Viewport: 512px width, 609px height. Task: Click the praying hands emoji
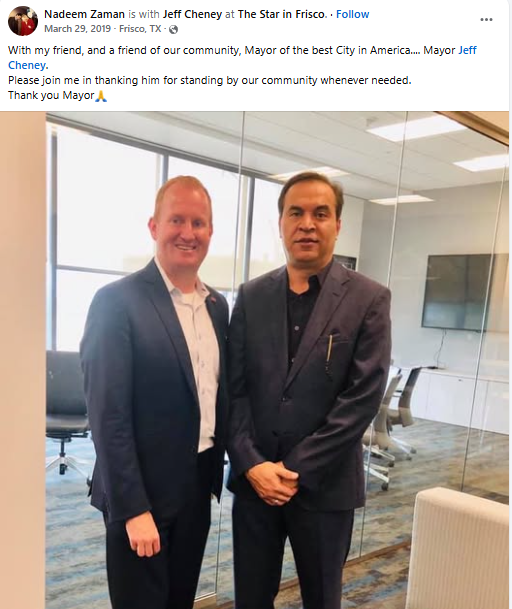click(101, 96)
